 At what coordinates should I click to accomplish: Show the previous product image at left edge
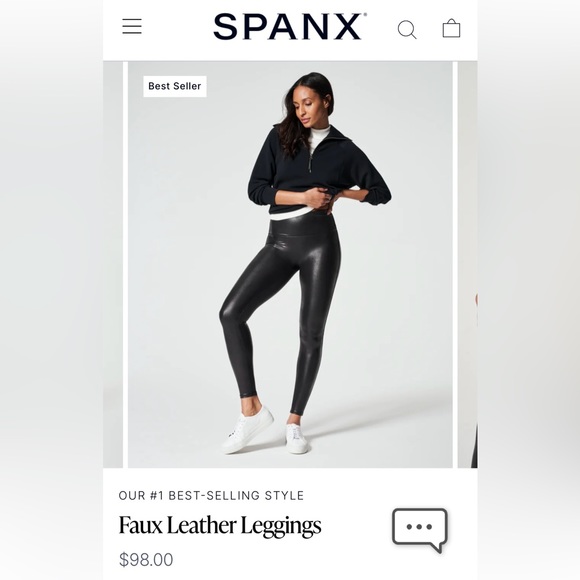[113, 264]
